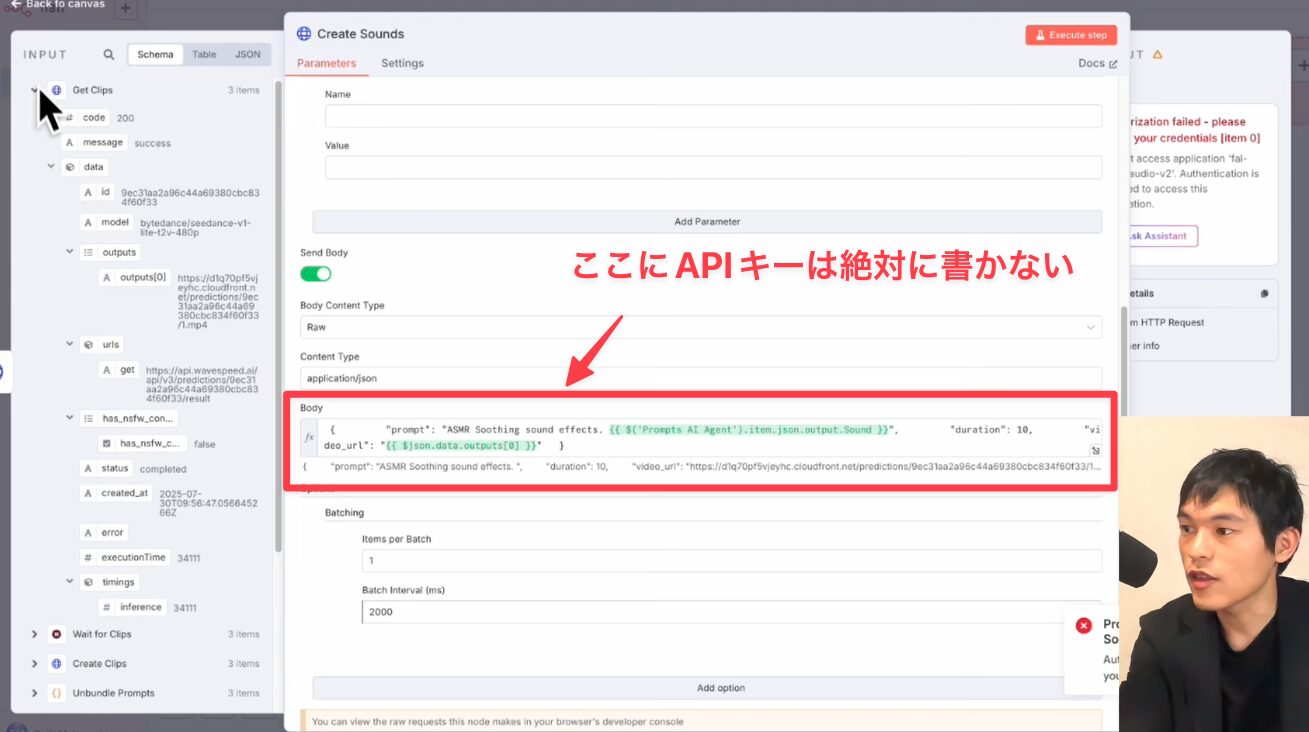Select the Table view tab
Screen dimensions: 1309x732
204,55
